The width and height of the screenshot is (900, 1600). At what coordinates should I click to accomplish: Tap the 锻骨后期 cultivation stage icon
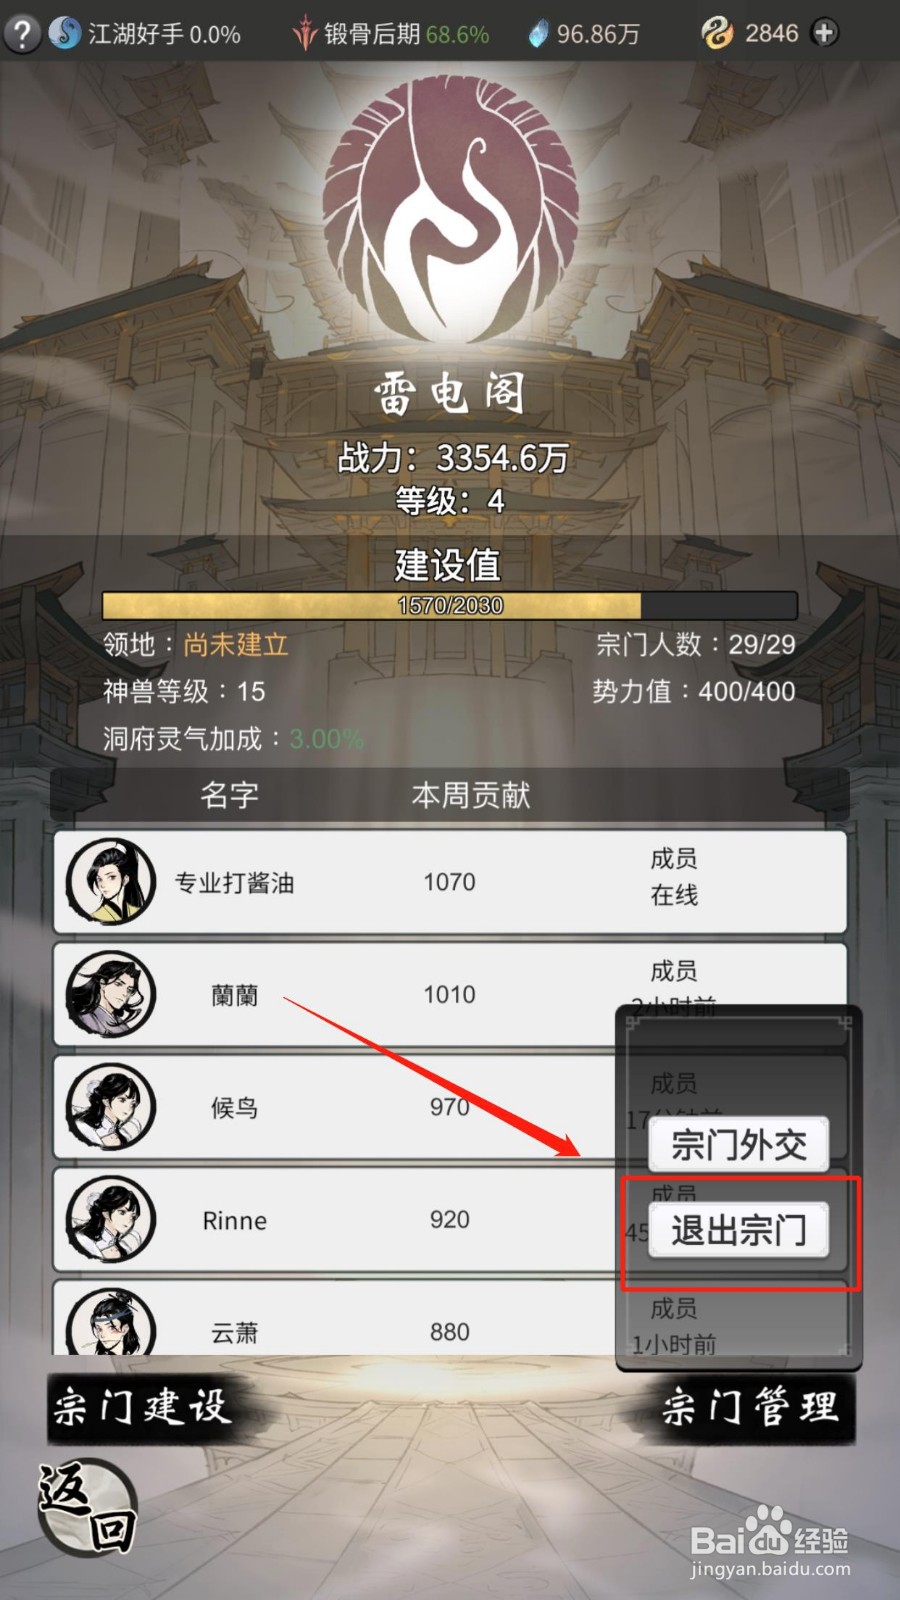tap(304, 34)
